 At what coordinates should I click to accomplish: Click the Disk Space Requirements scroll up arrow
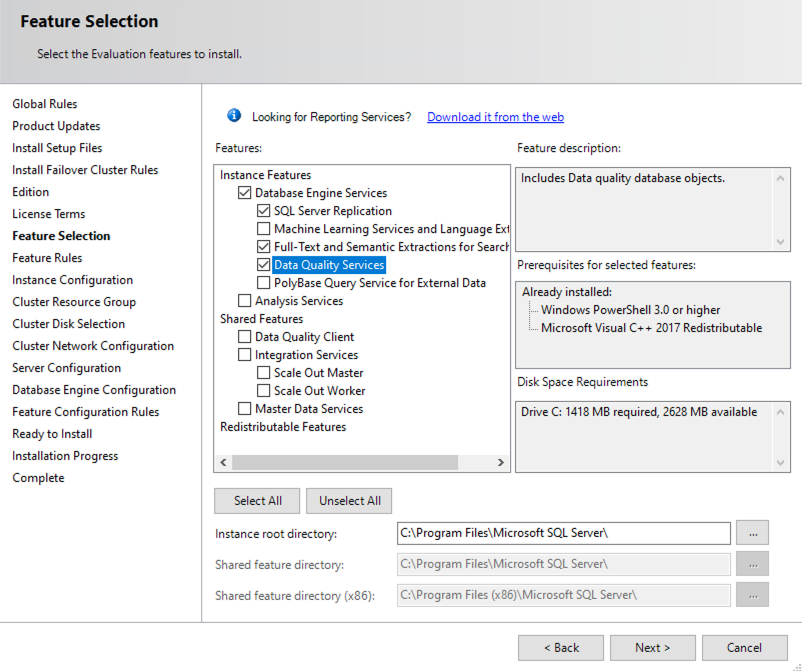pos(780,412)
